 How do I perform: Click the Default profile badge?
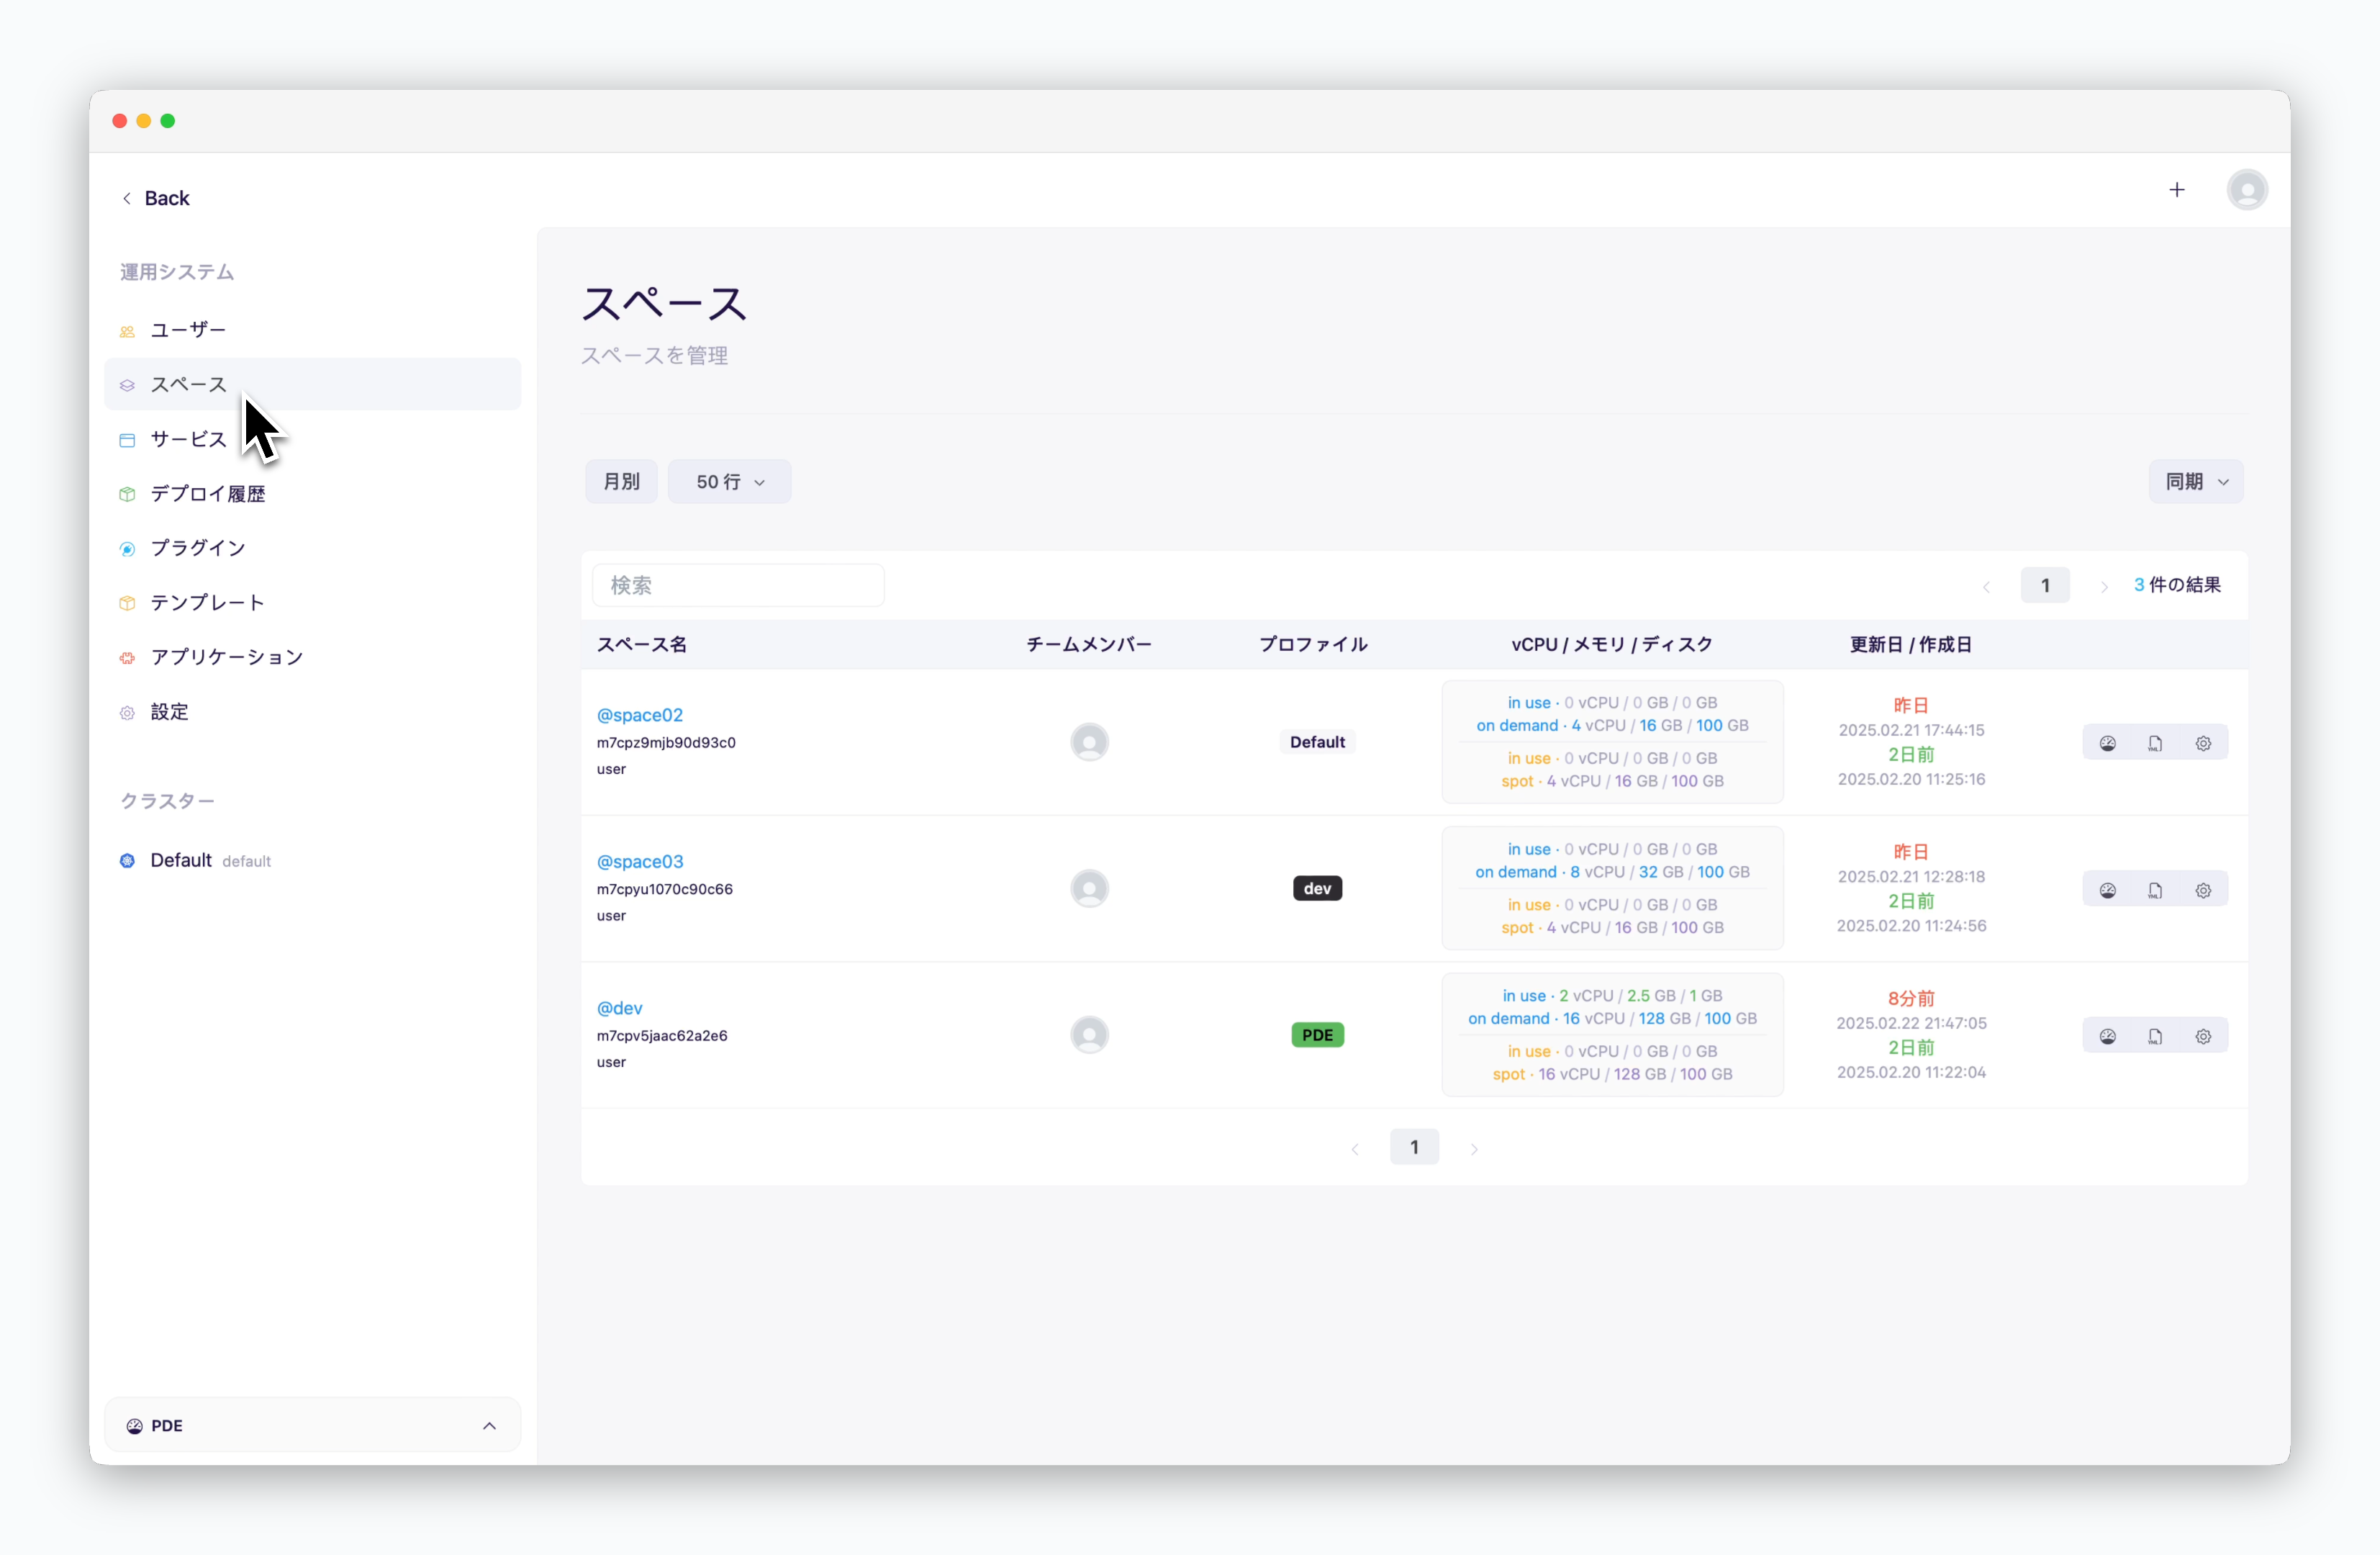point(1317,742)
